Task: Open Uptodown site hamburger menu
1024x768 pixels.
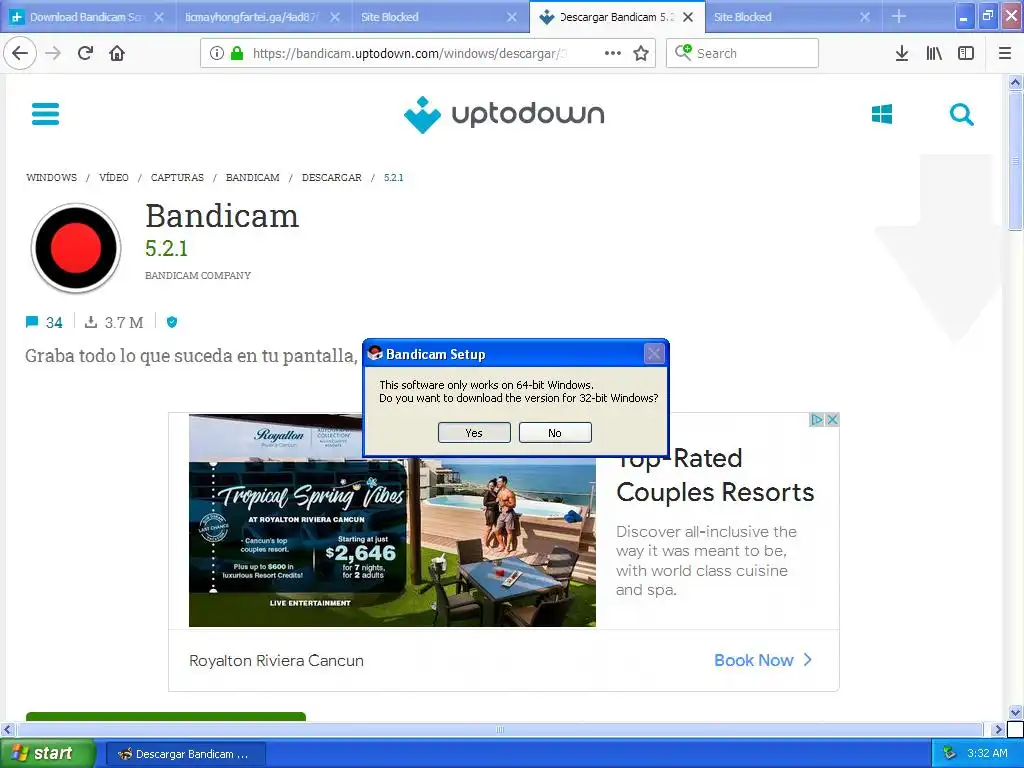Action: pyautogui.click(x=46, y=114)
